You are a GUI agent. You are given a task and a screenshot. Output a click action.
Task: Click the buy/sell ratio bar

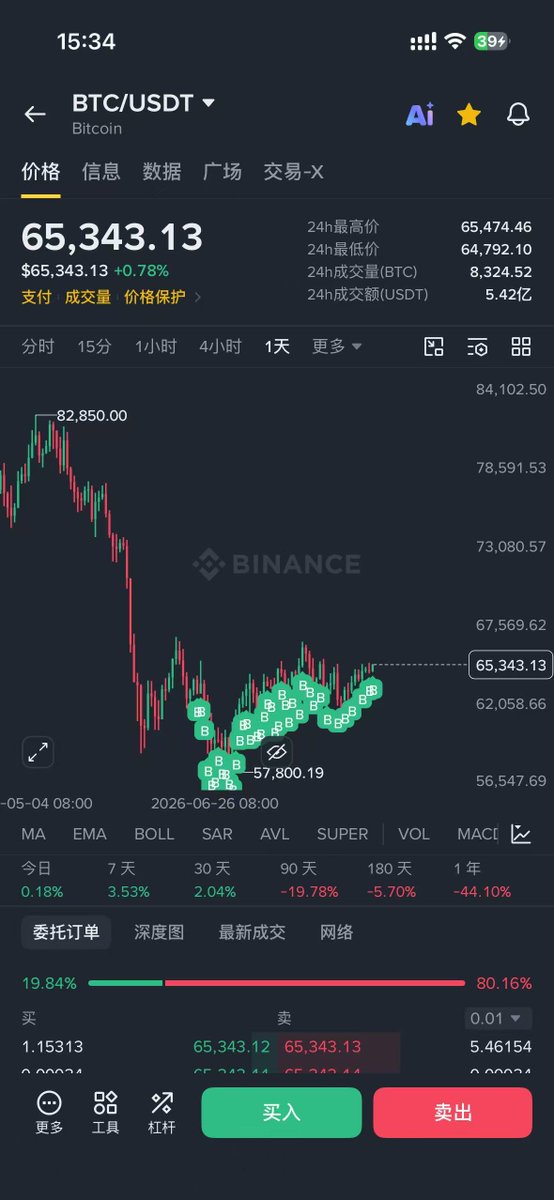276,983
